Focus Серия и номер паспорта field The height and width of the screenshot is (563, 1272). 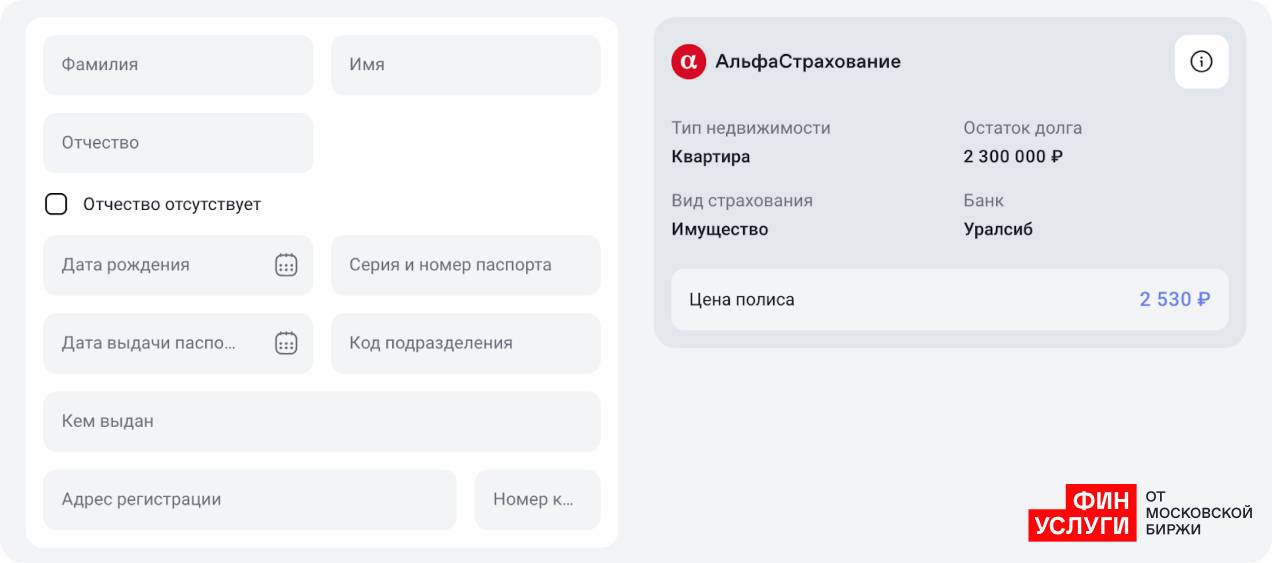point(465,265)
